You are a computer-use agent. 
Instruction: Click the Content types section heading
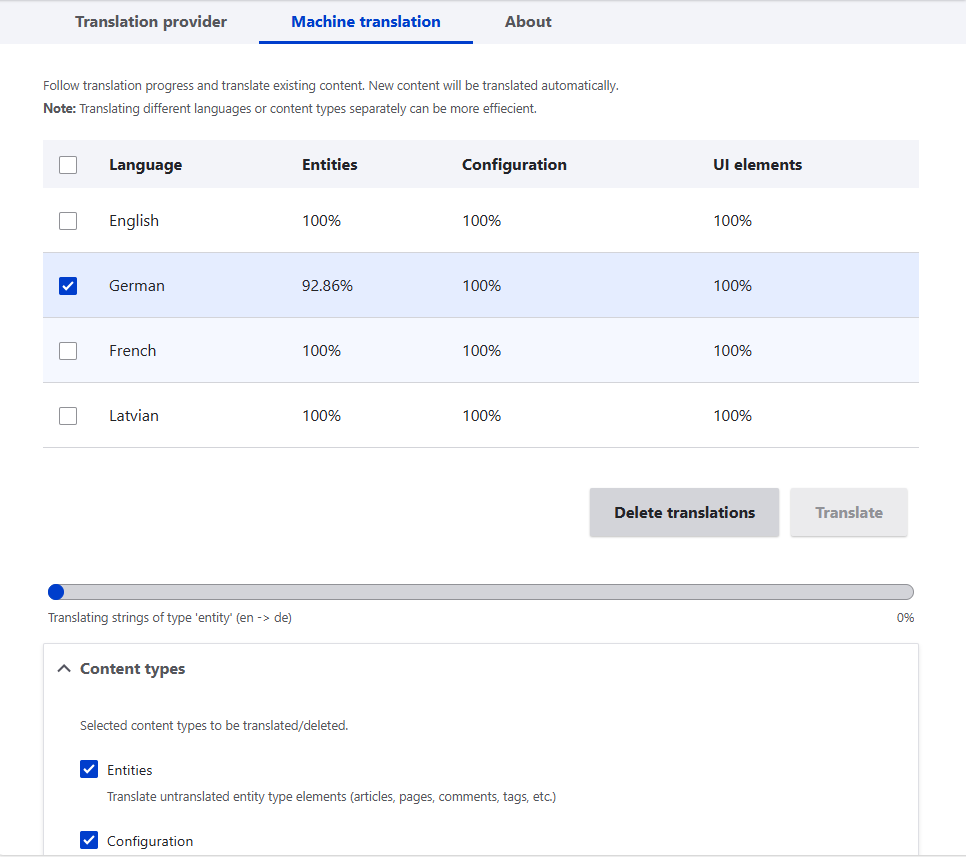point(132,669)
